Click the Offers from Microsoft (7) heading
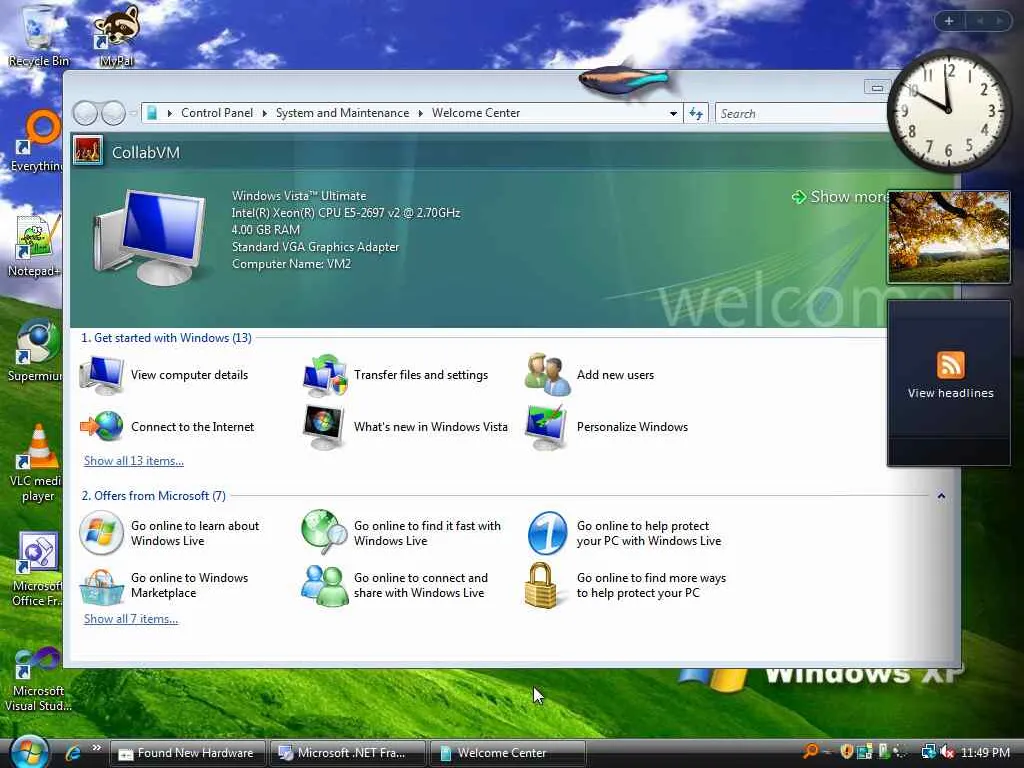 [153, 496]
